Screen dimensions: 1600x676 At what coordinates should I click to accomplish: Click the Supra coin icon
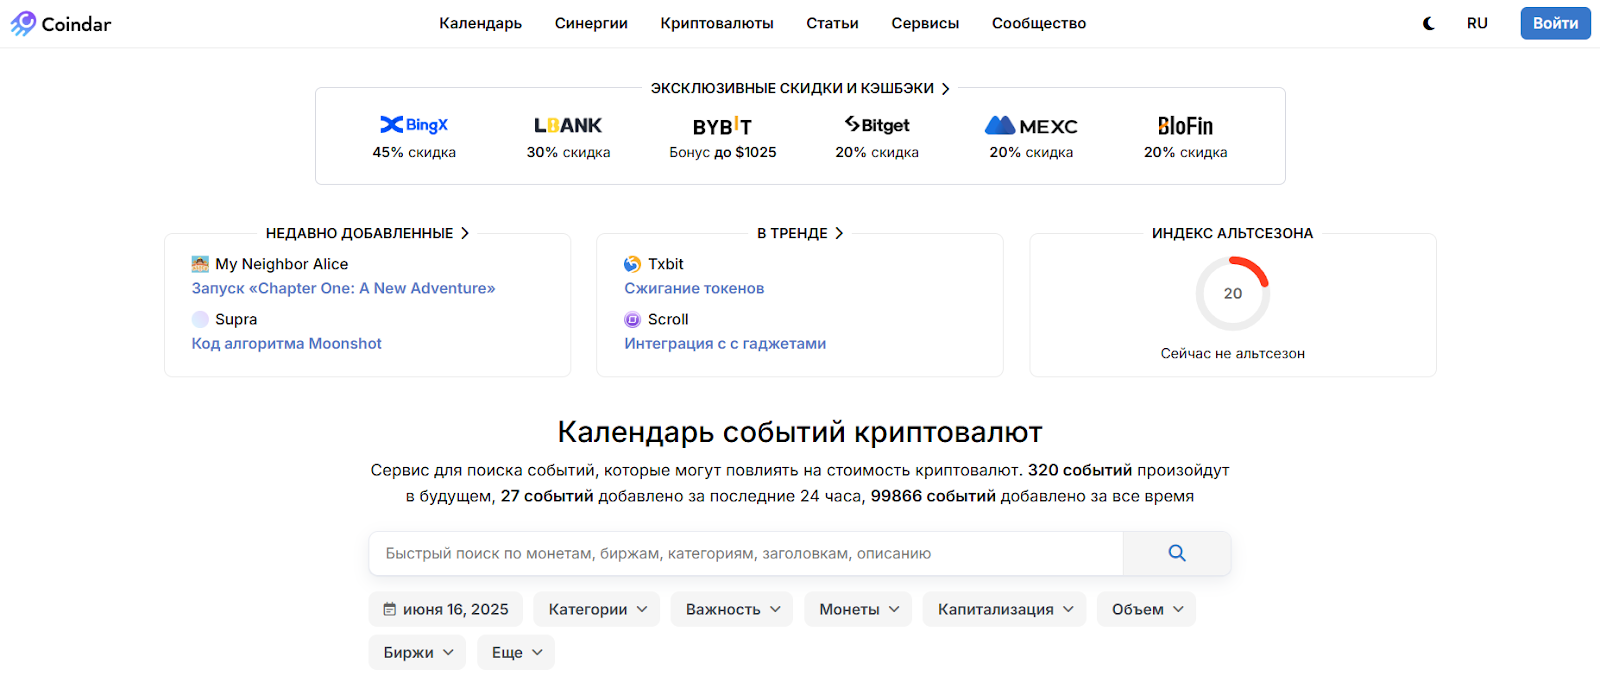[x=200, y=319]
